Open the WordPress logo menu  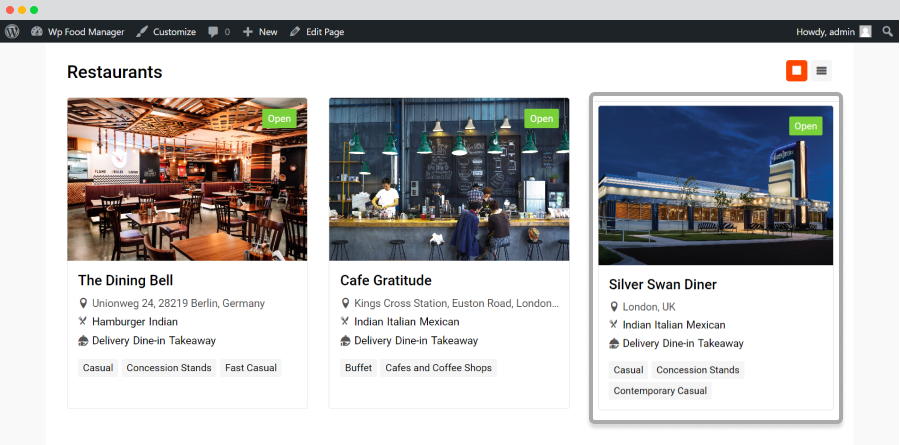click(12, 32)
